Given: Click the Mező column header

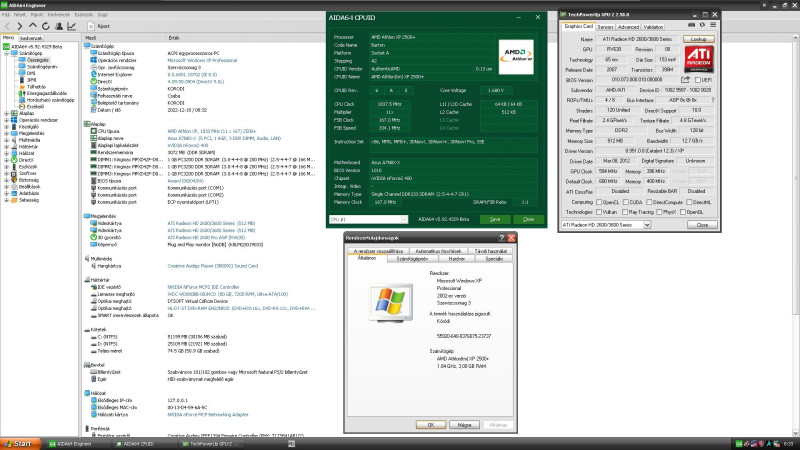Looking at the screenshot, I should (x=91, y=38).
